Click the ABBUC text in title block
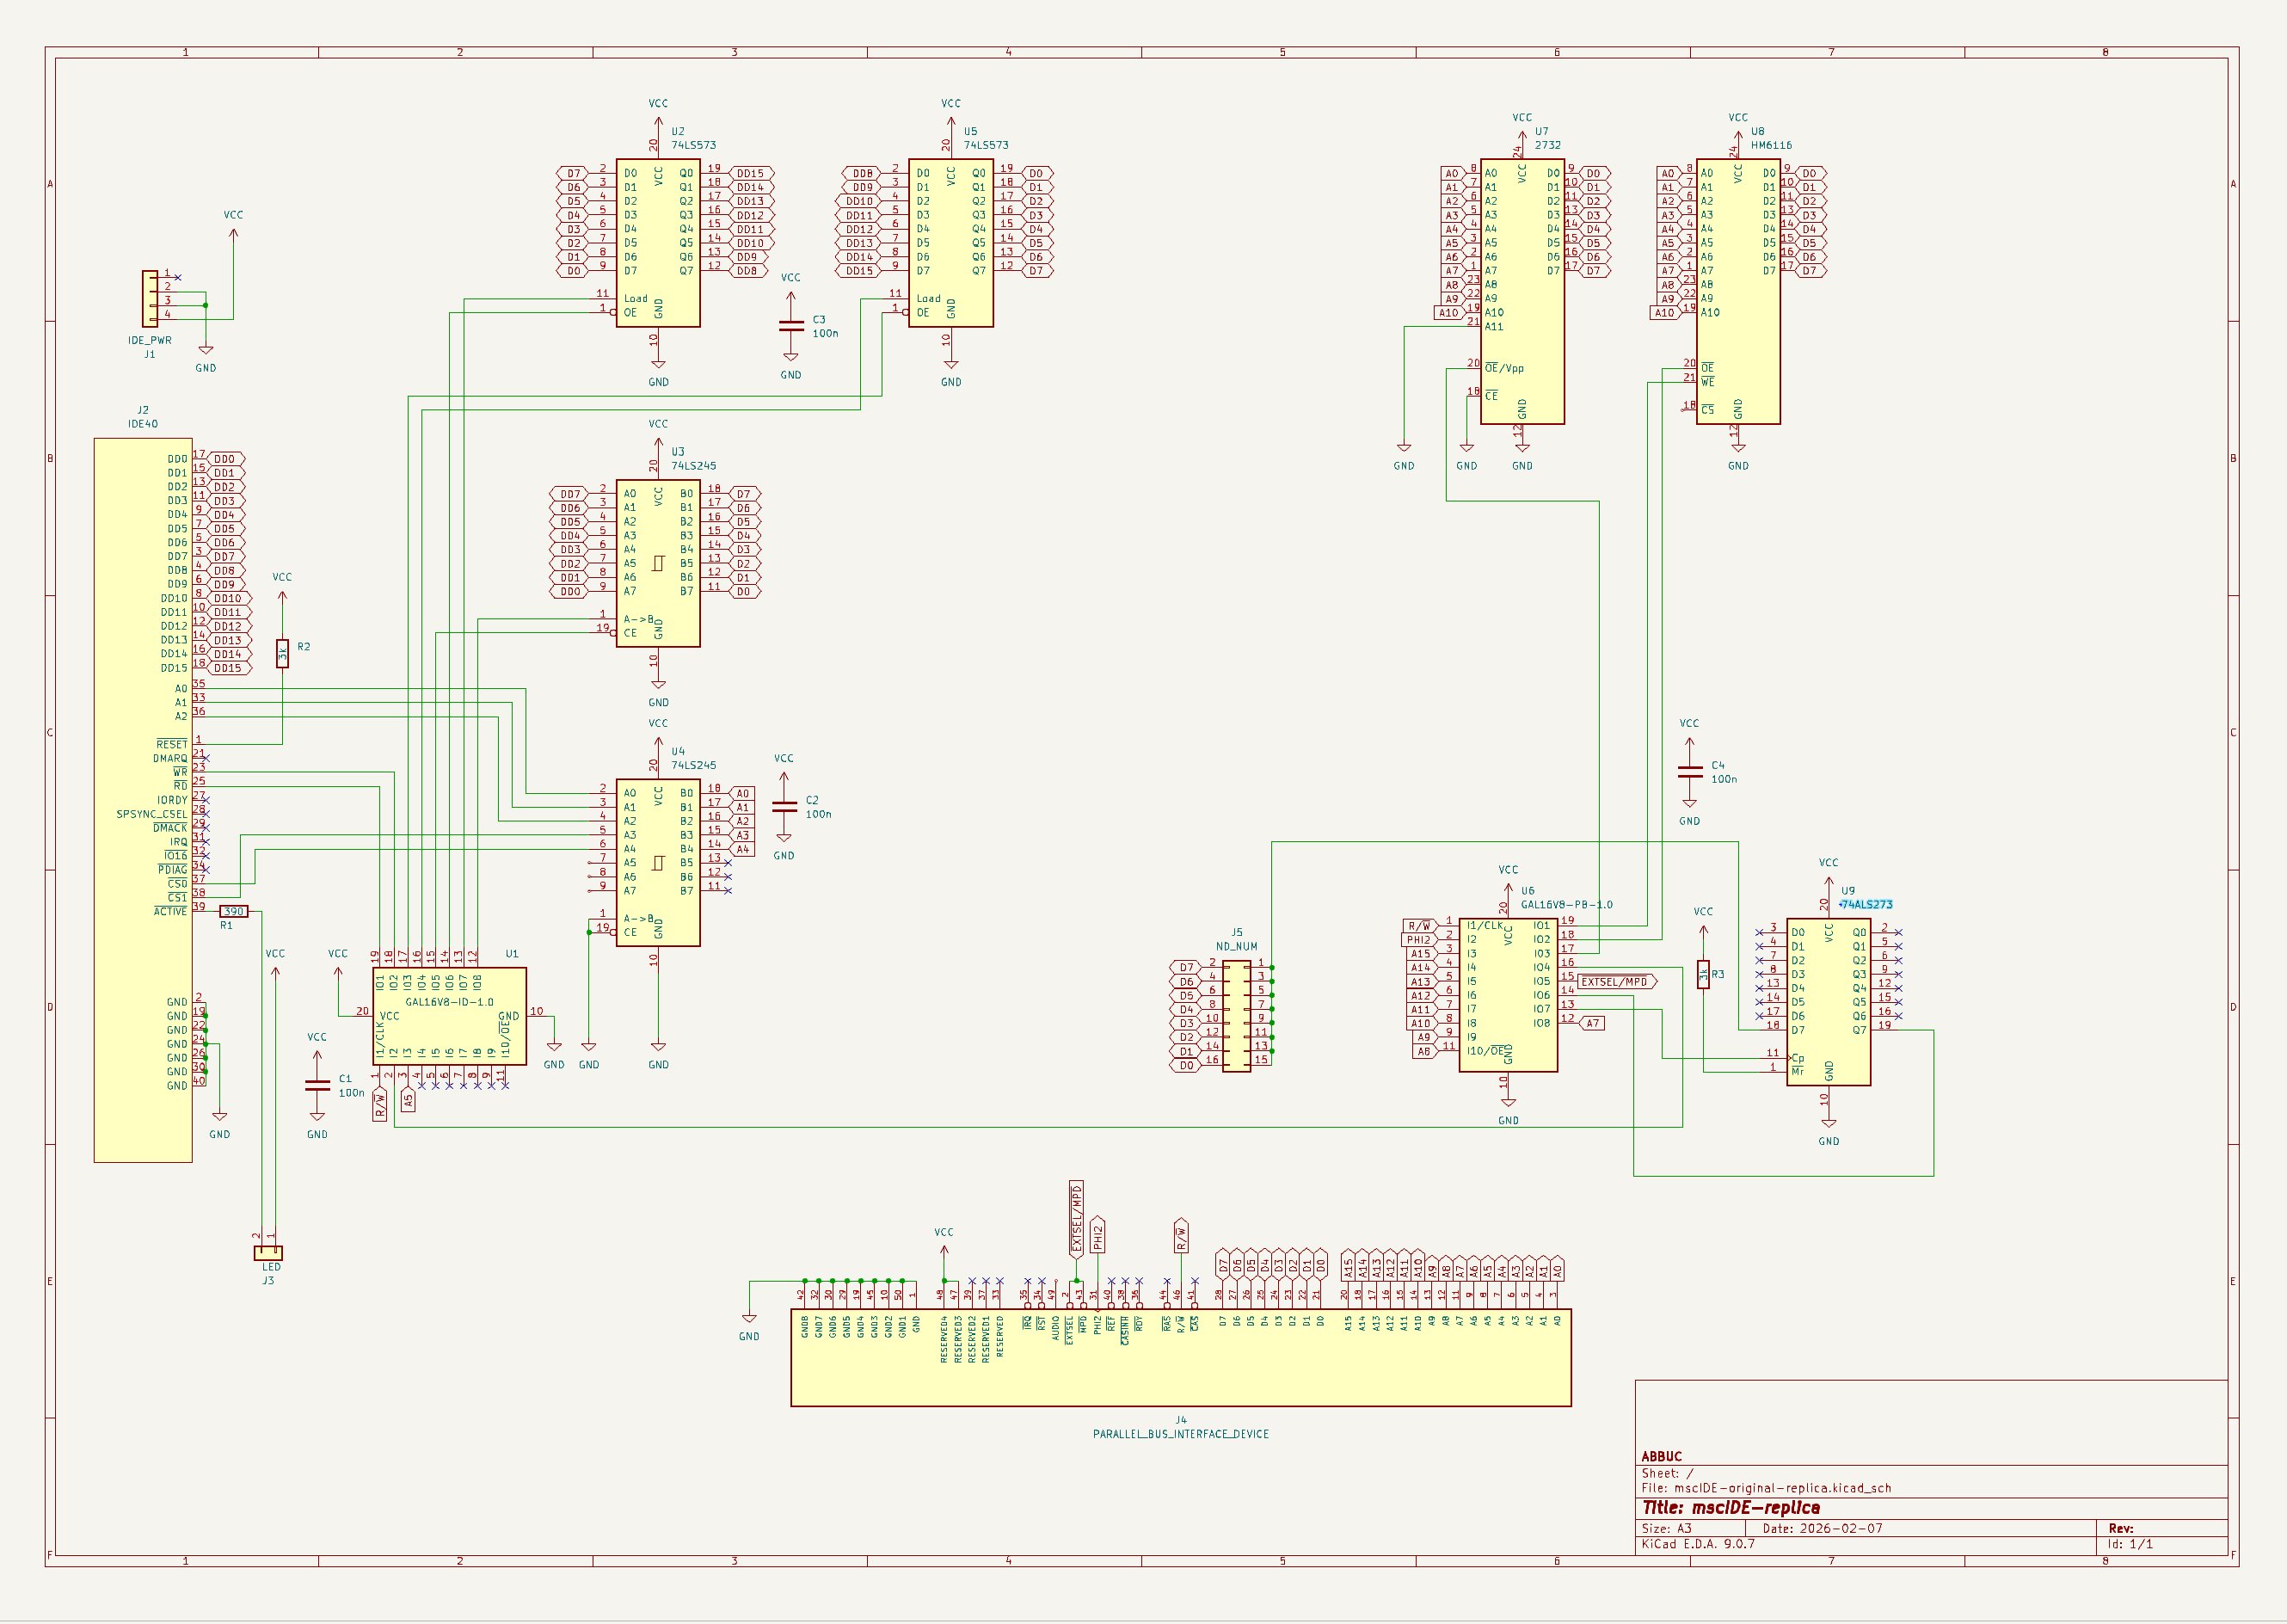The width and height of the screenshot is (2287, 1624). click(x=1662, y=1457)
